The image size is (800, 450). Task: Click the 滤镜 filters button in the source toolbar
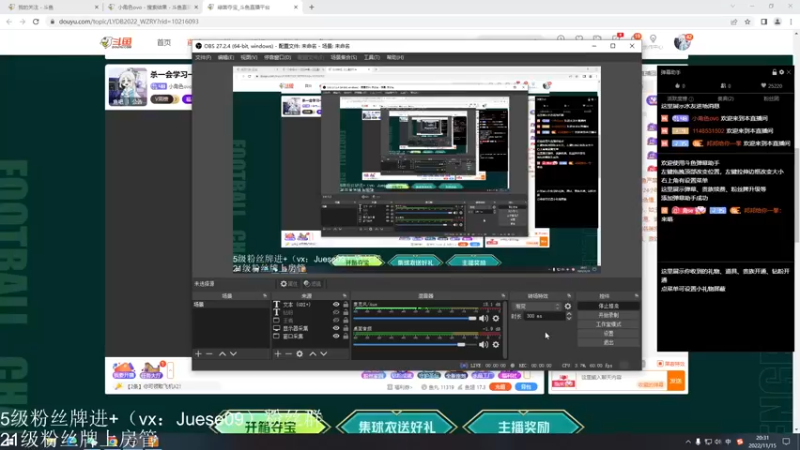coord(312,284)
